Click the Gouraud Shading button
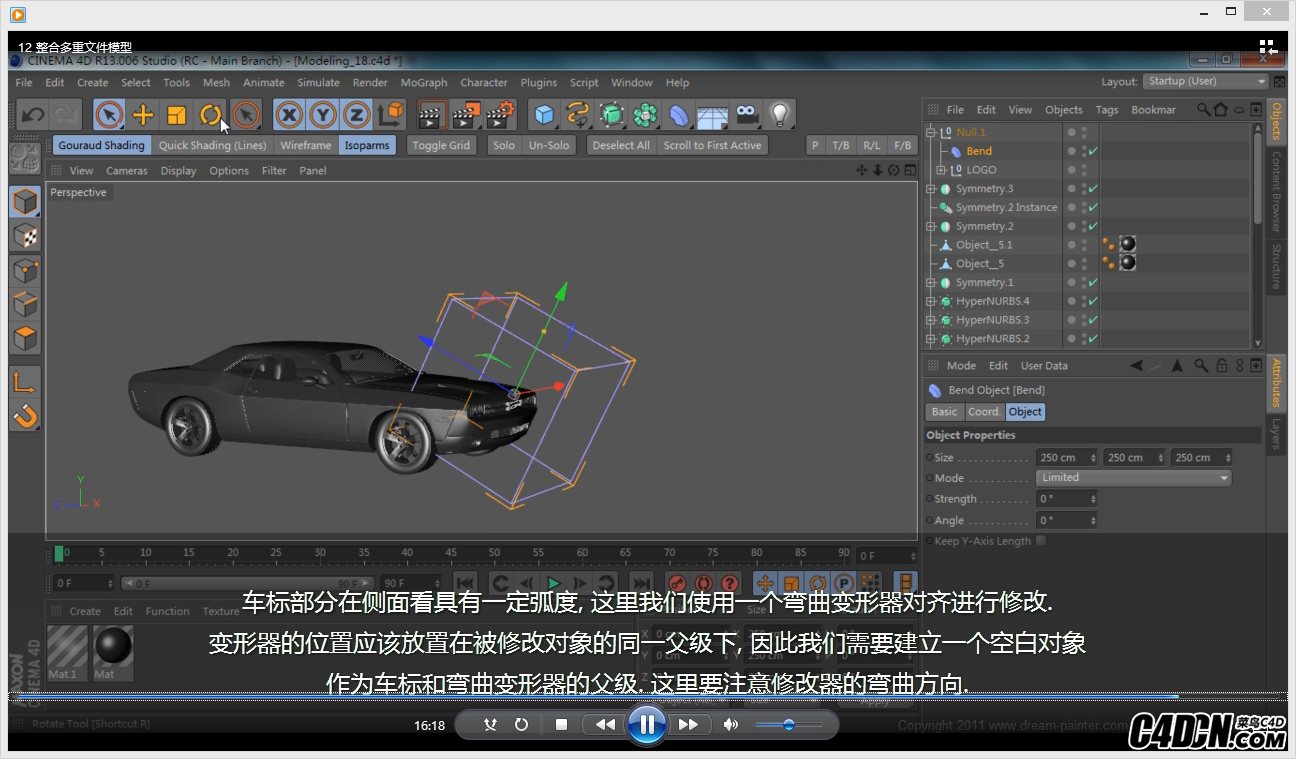The width and height of the screenshot is (1296, 759). [x=101, y=145]
